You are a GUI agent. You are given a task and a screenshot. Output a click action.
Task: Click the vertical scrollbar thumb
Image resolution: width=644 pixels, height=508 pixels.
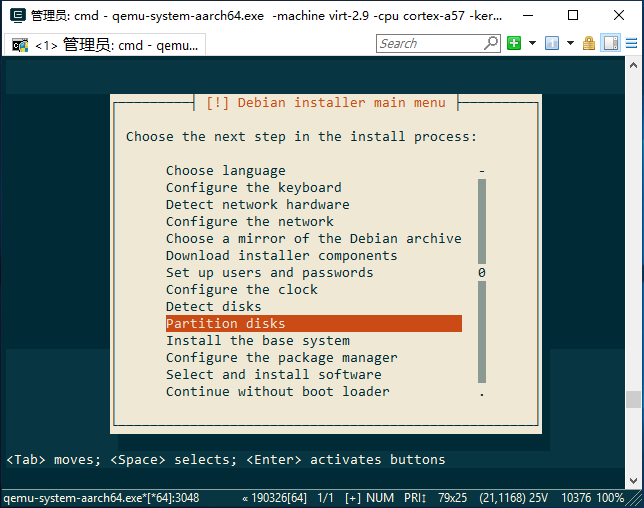coord(633,400)
